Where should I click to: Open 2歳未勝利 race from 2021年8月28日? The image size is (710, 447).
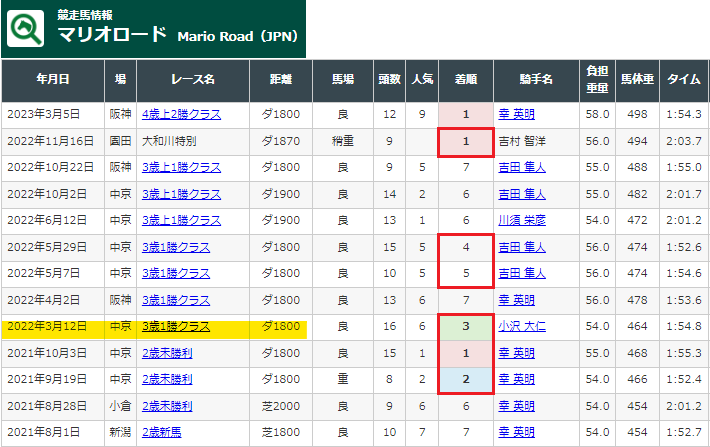click(x=167, y=406)
